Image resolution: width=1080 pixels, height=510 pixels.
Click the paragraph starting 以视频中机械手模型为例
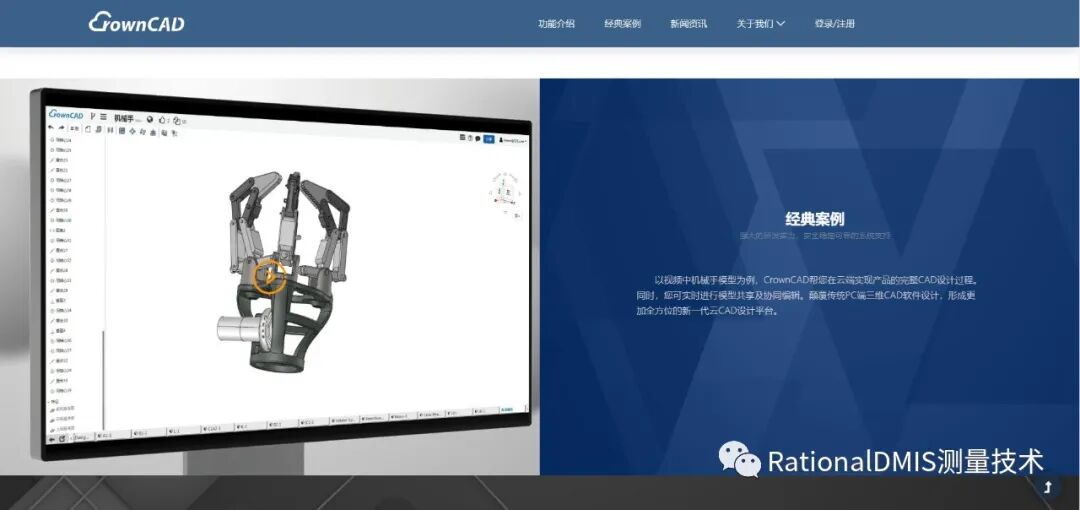(807, 295)
